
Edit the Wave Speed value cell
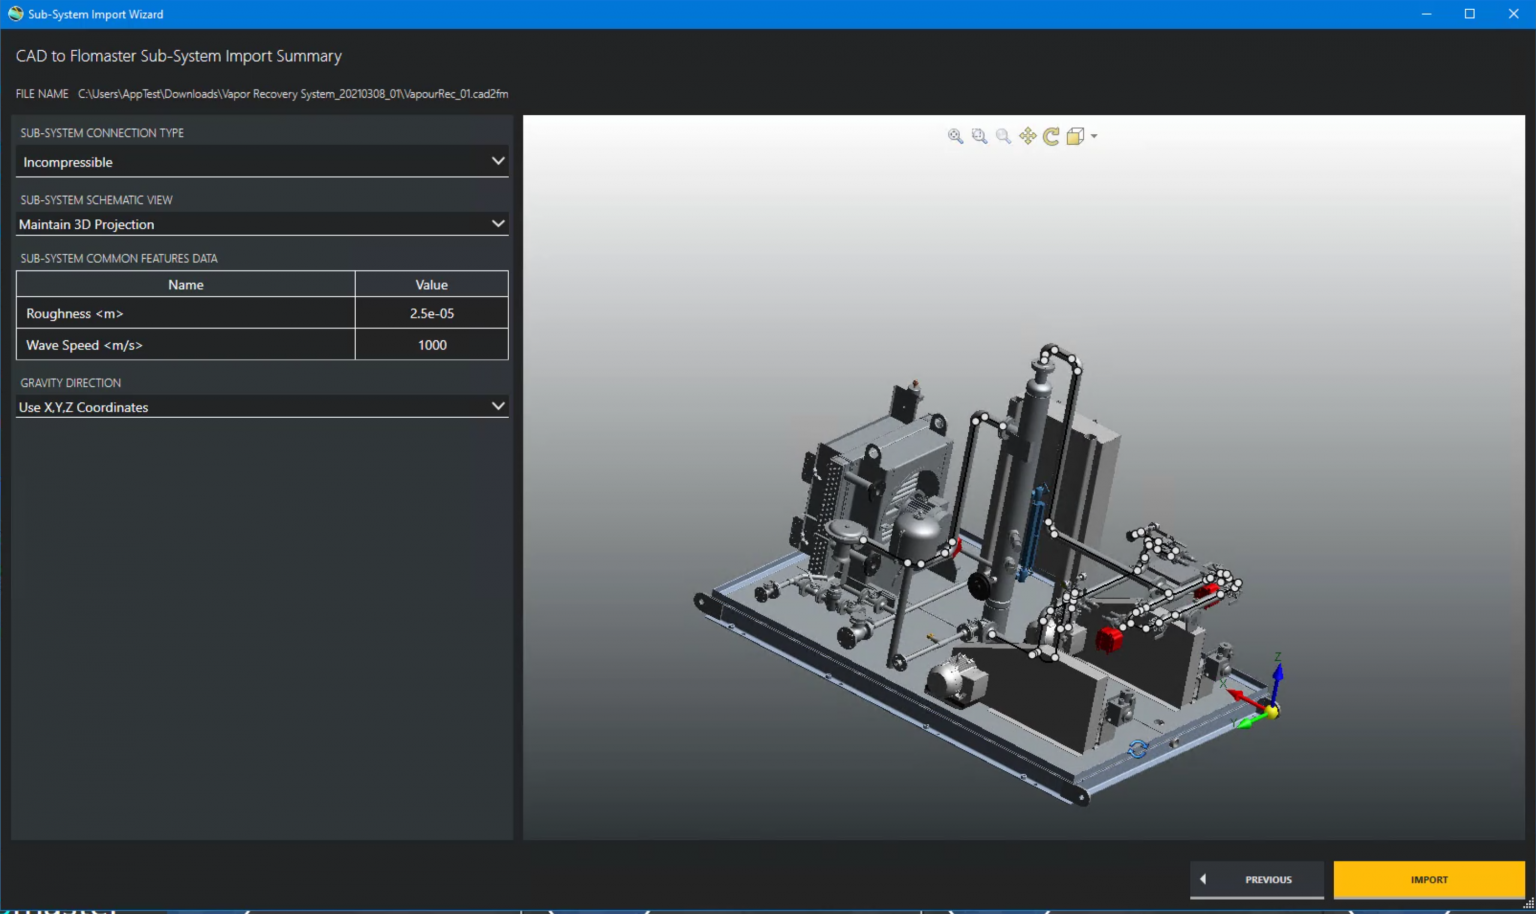[431, 345]
